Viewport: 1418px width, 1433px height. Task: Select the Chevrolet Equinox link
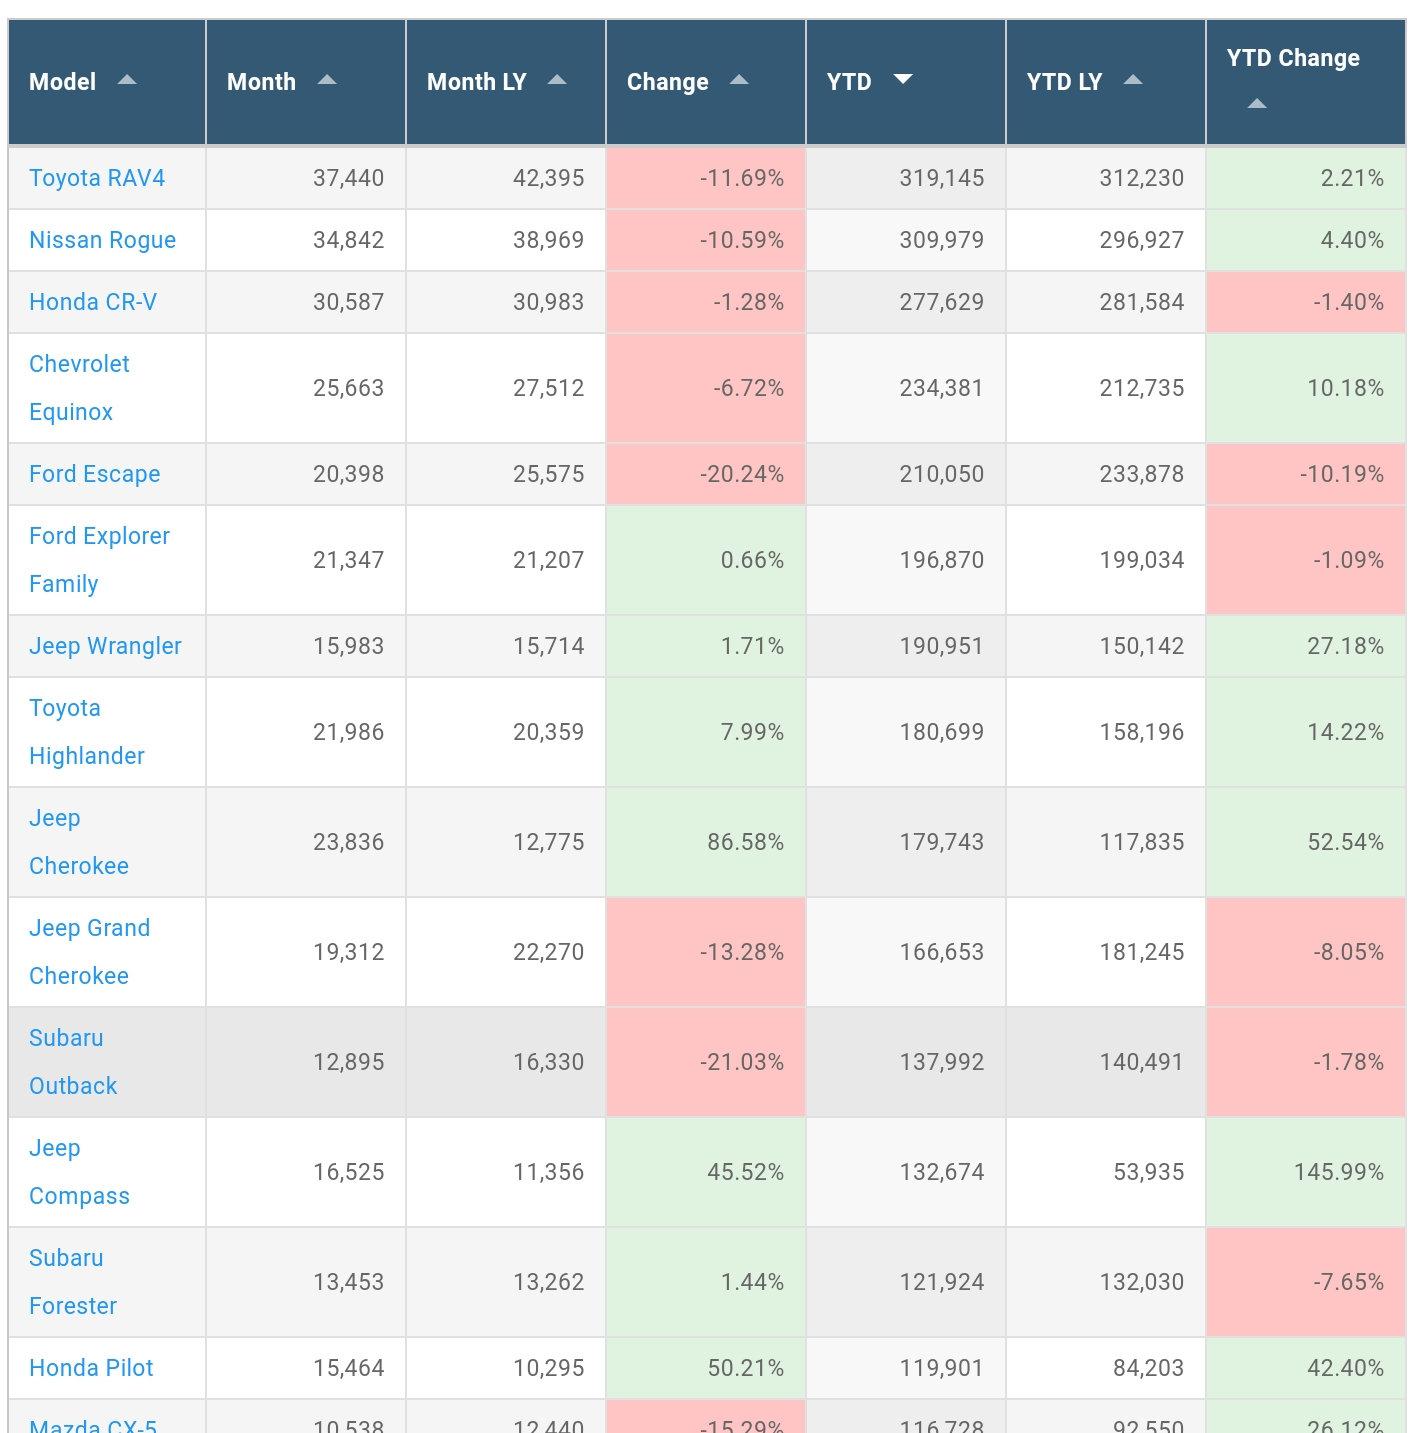[x=79, y=388]
